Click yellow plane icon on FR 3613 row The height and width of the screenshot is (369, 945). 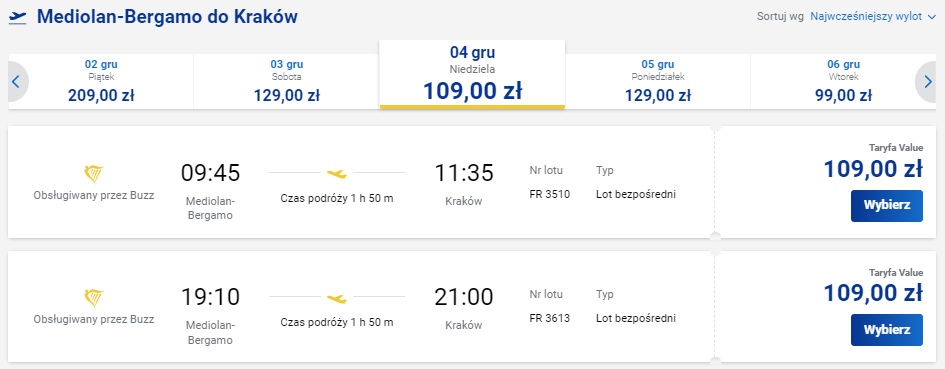337,297
